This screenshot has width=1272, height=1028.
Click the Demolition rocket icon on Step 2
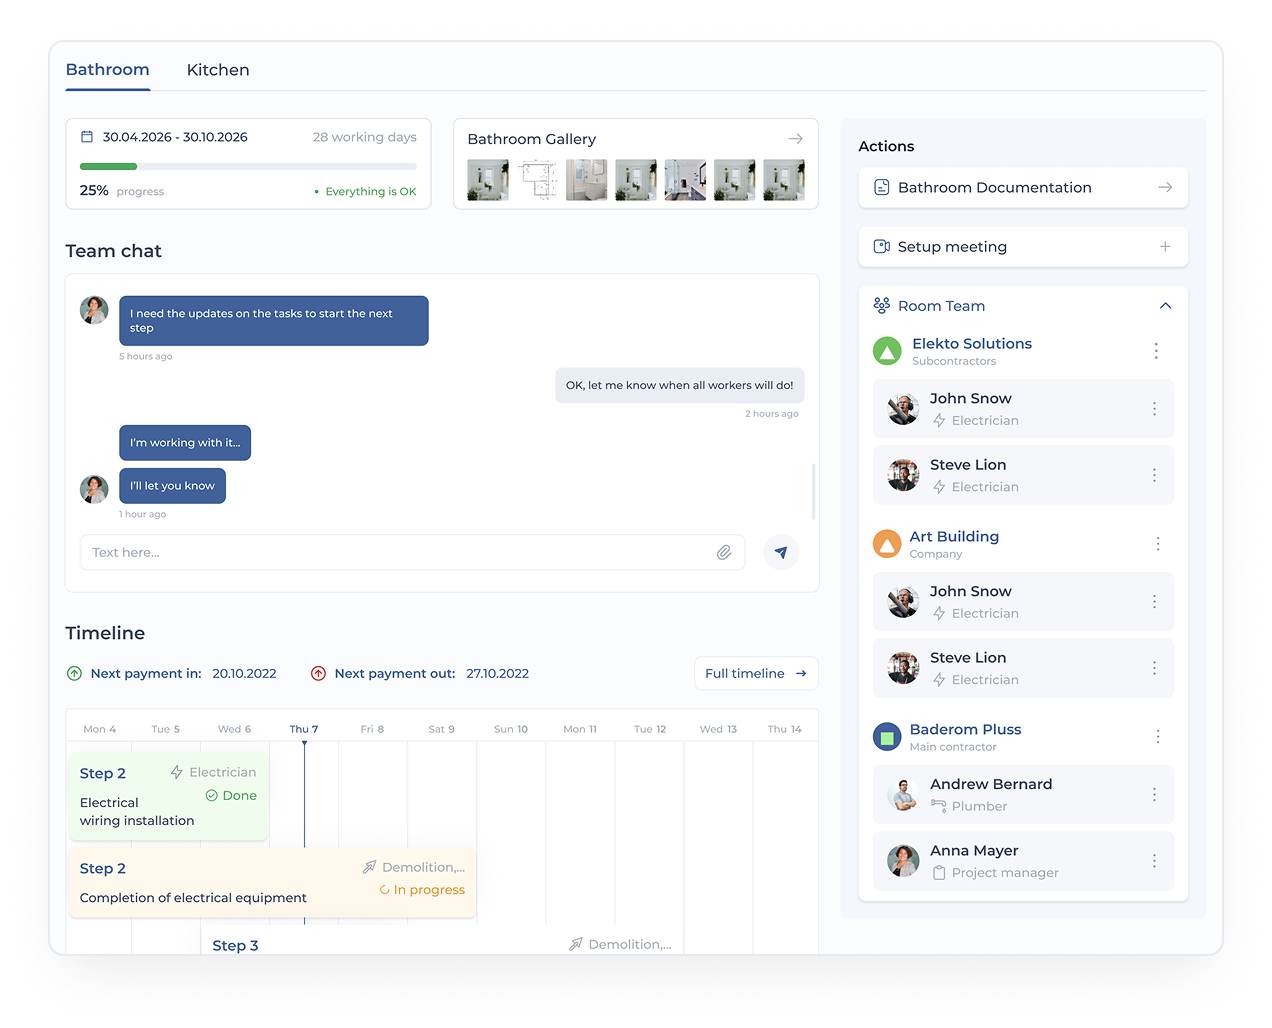(370, 867)
